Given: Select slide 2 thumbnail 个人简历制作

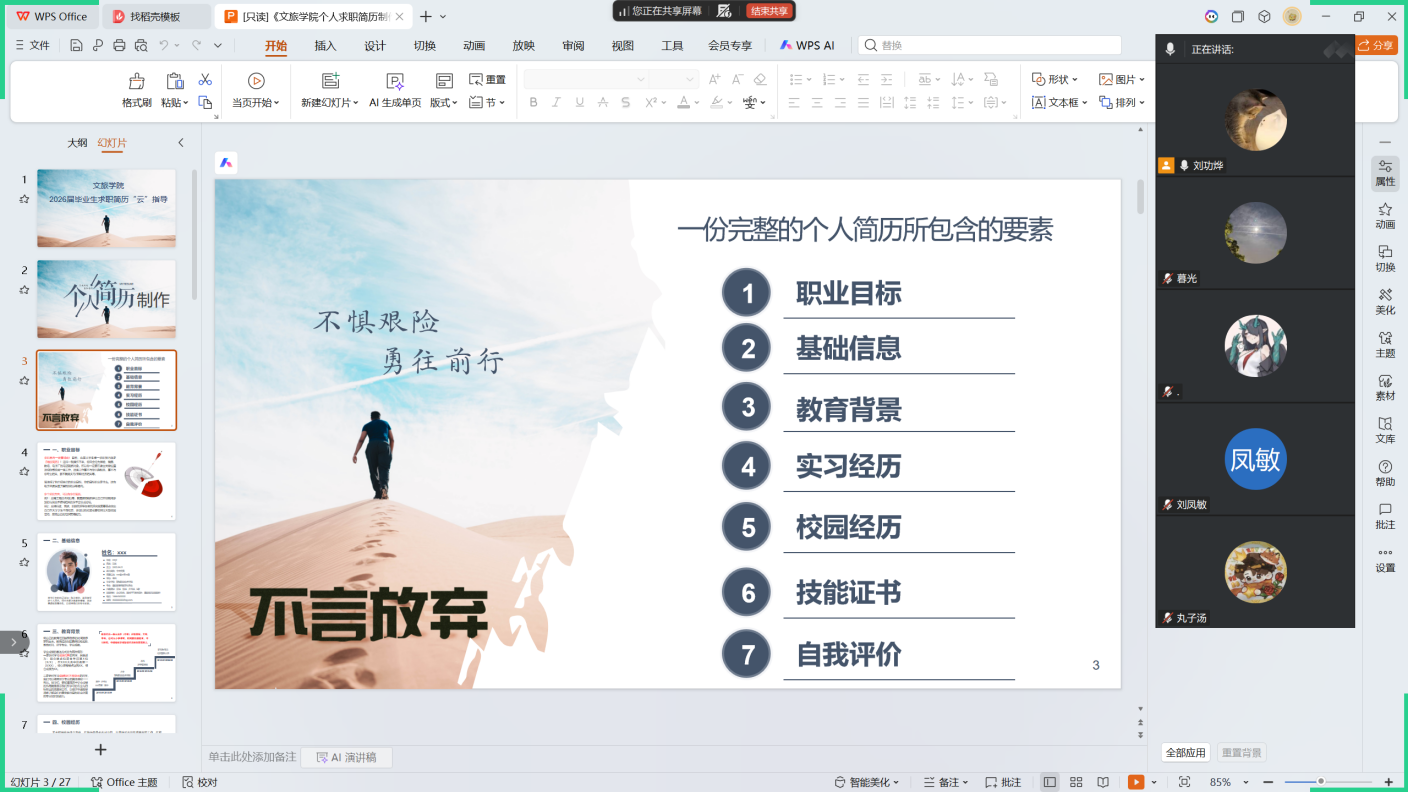Looking at the screenshot, I should pos(106,299).
